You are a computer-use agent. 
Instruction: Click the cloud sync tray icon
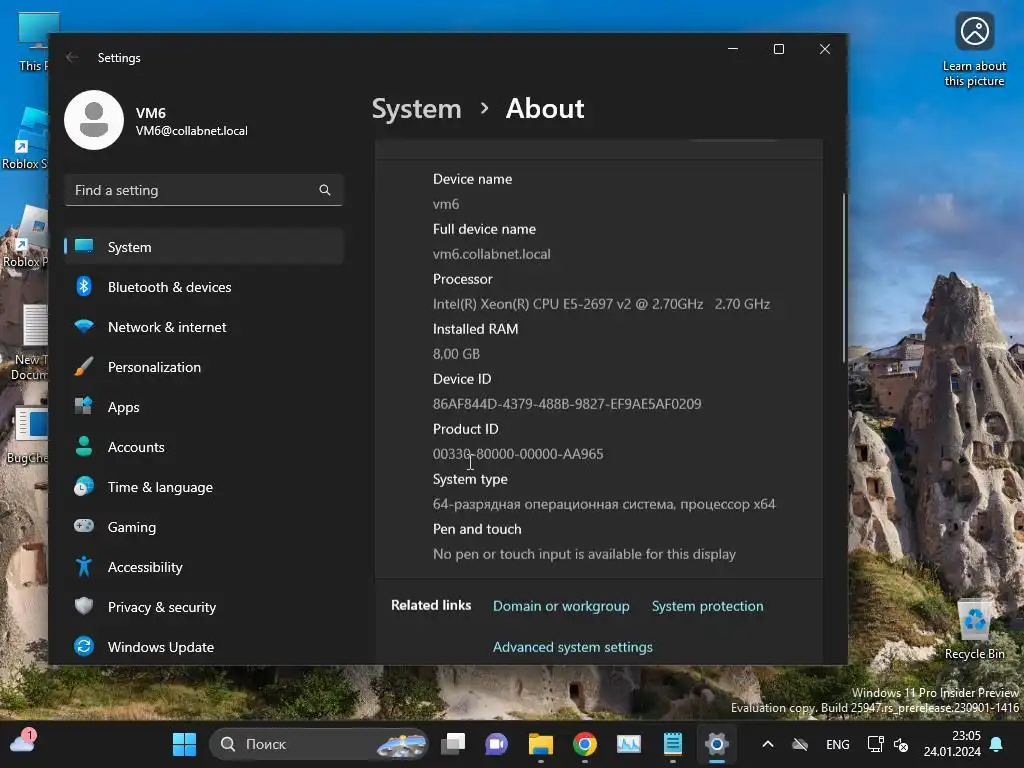click(x=800, y=744)
